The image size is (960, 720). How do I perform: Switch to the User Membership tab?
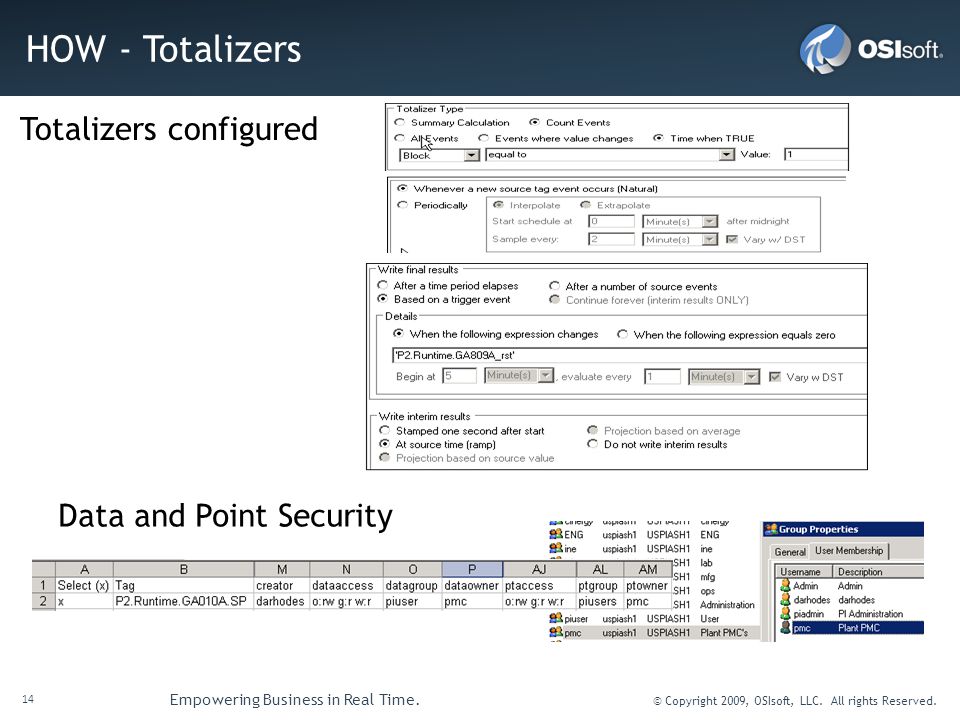[x=849, y=550]
